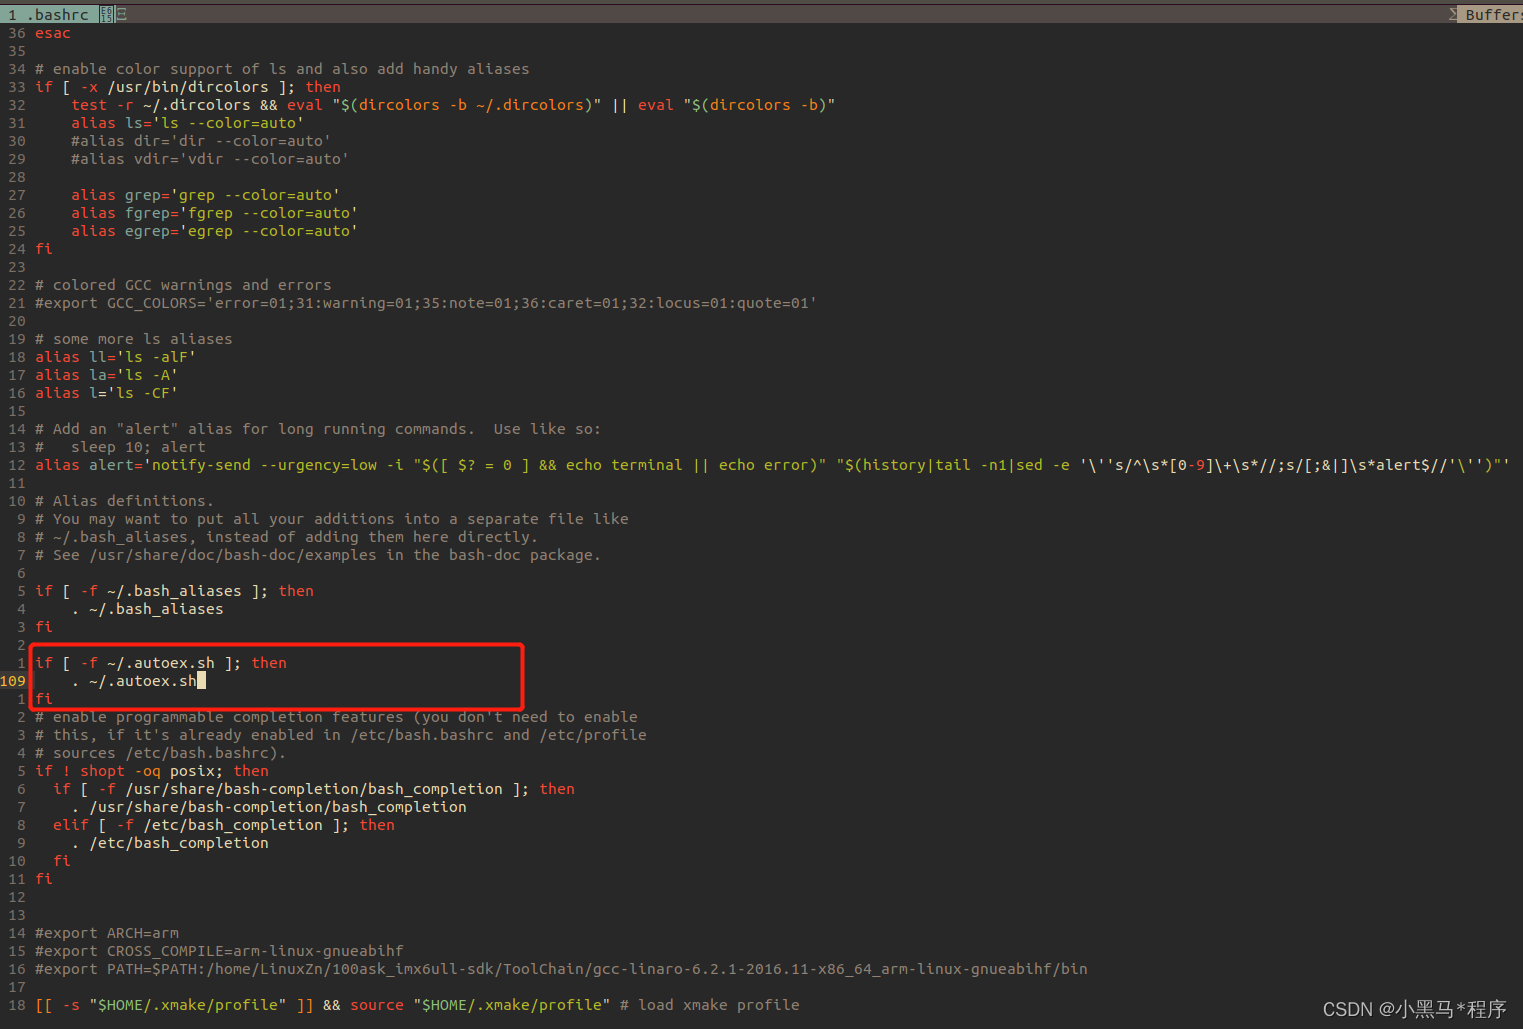The image size is (1523, 1029).
Task: Click commented line '#export ARCH=arm'
Action: pyautogui.click(x=107, y=933)
